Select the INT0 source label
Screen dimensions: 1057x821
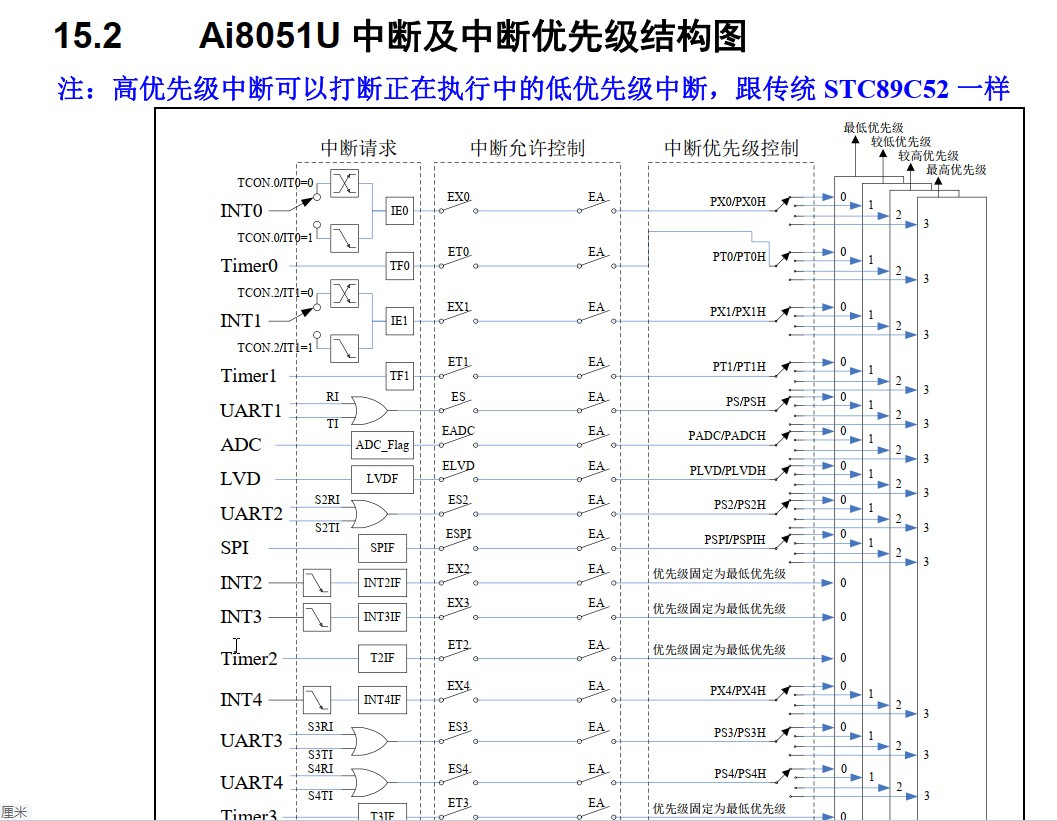pyautogui.click(x=241, y=211)
